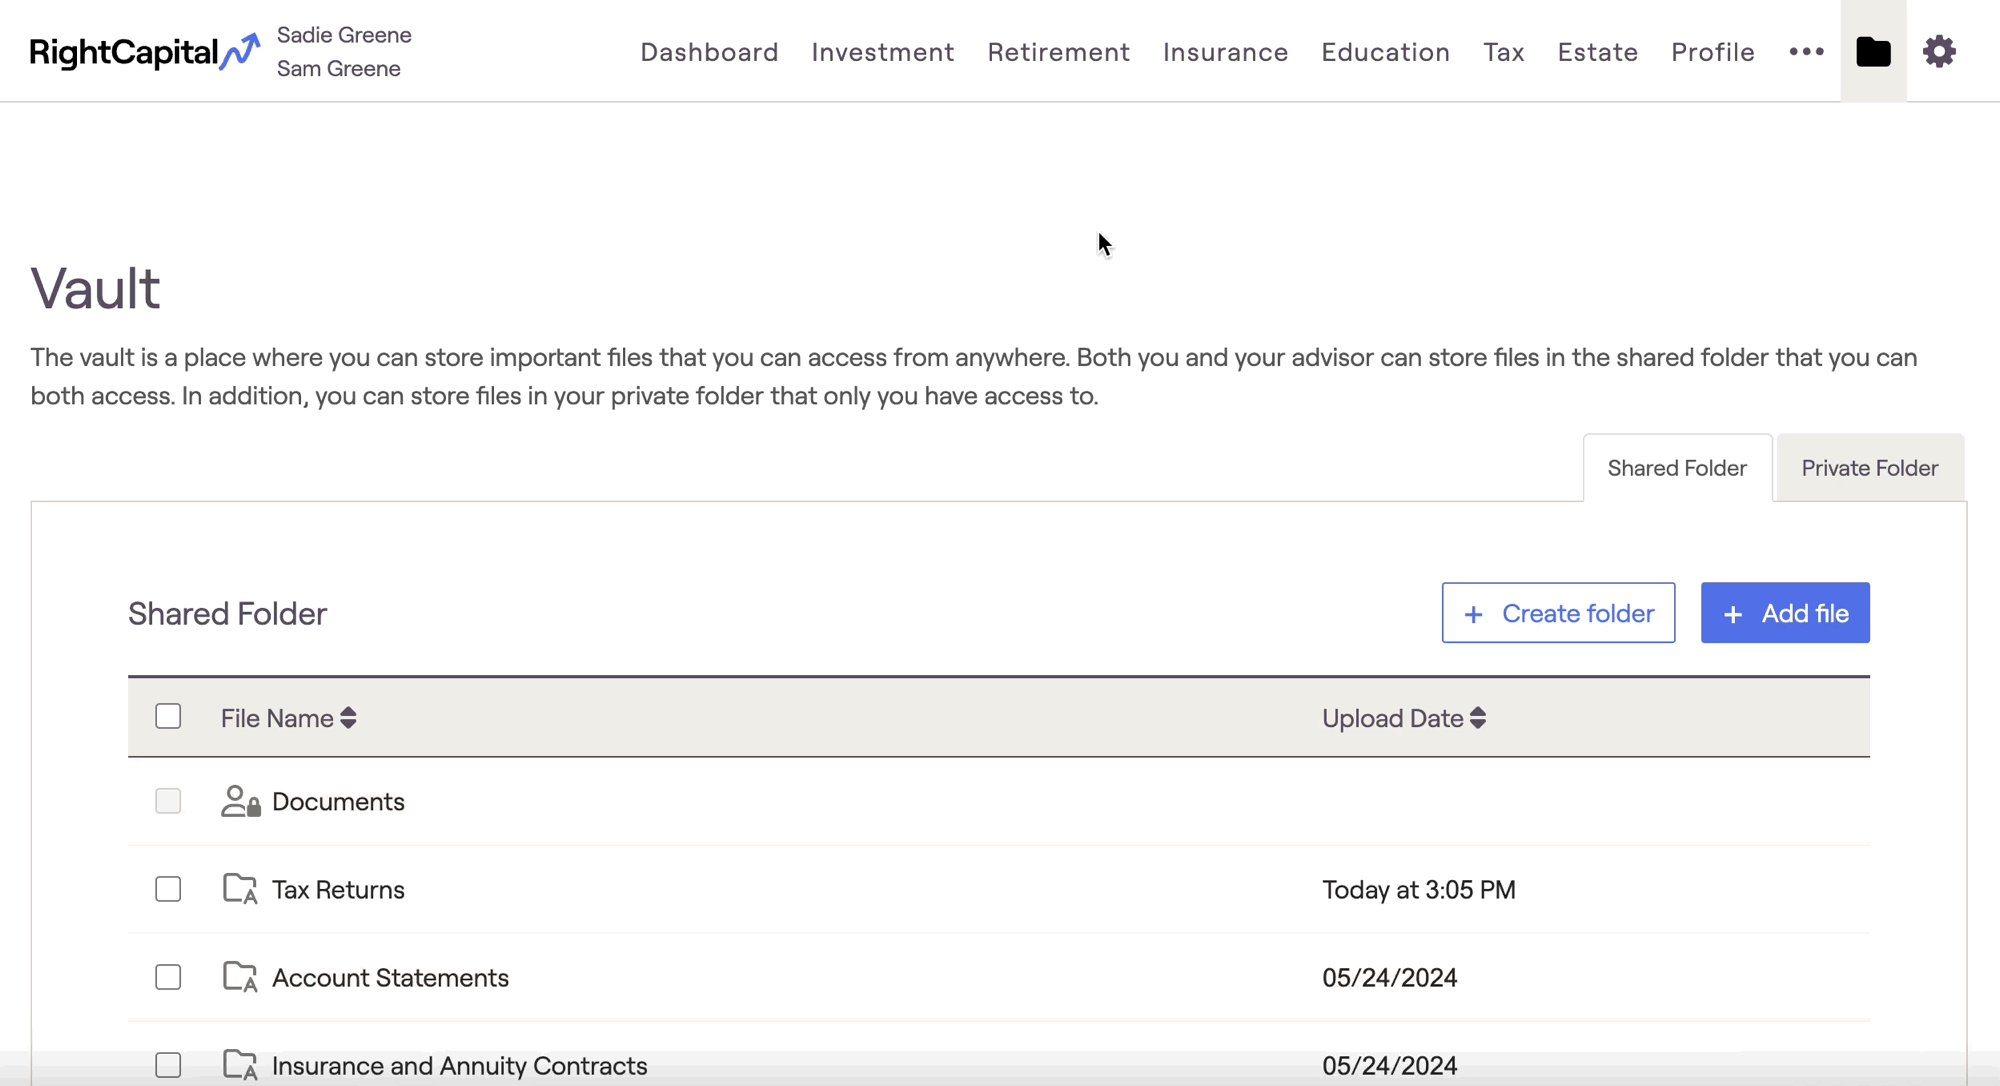Check the Tax Returns row checkbox
The height and width of the screenshot is (1086, 2000).
click(168, 889)
